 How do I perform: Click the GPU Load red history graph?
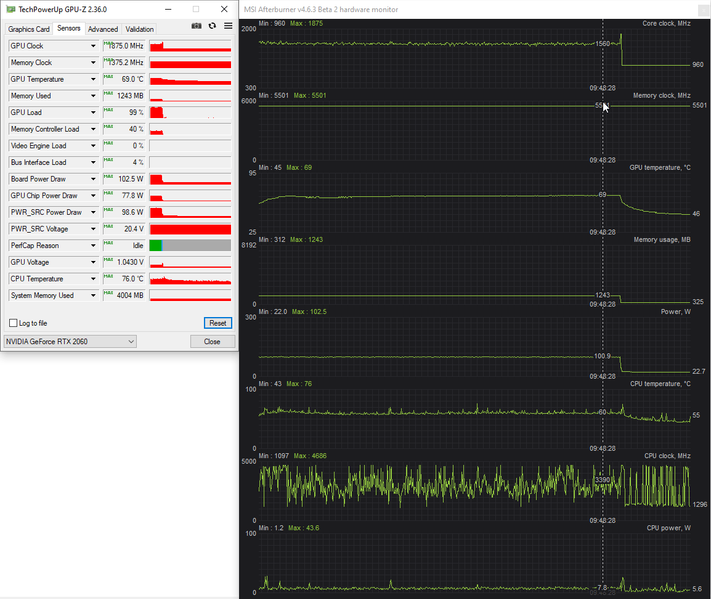point(190,112)
